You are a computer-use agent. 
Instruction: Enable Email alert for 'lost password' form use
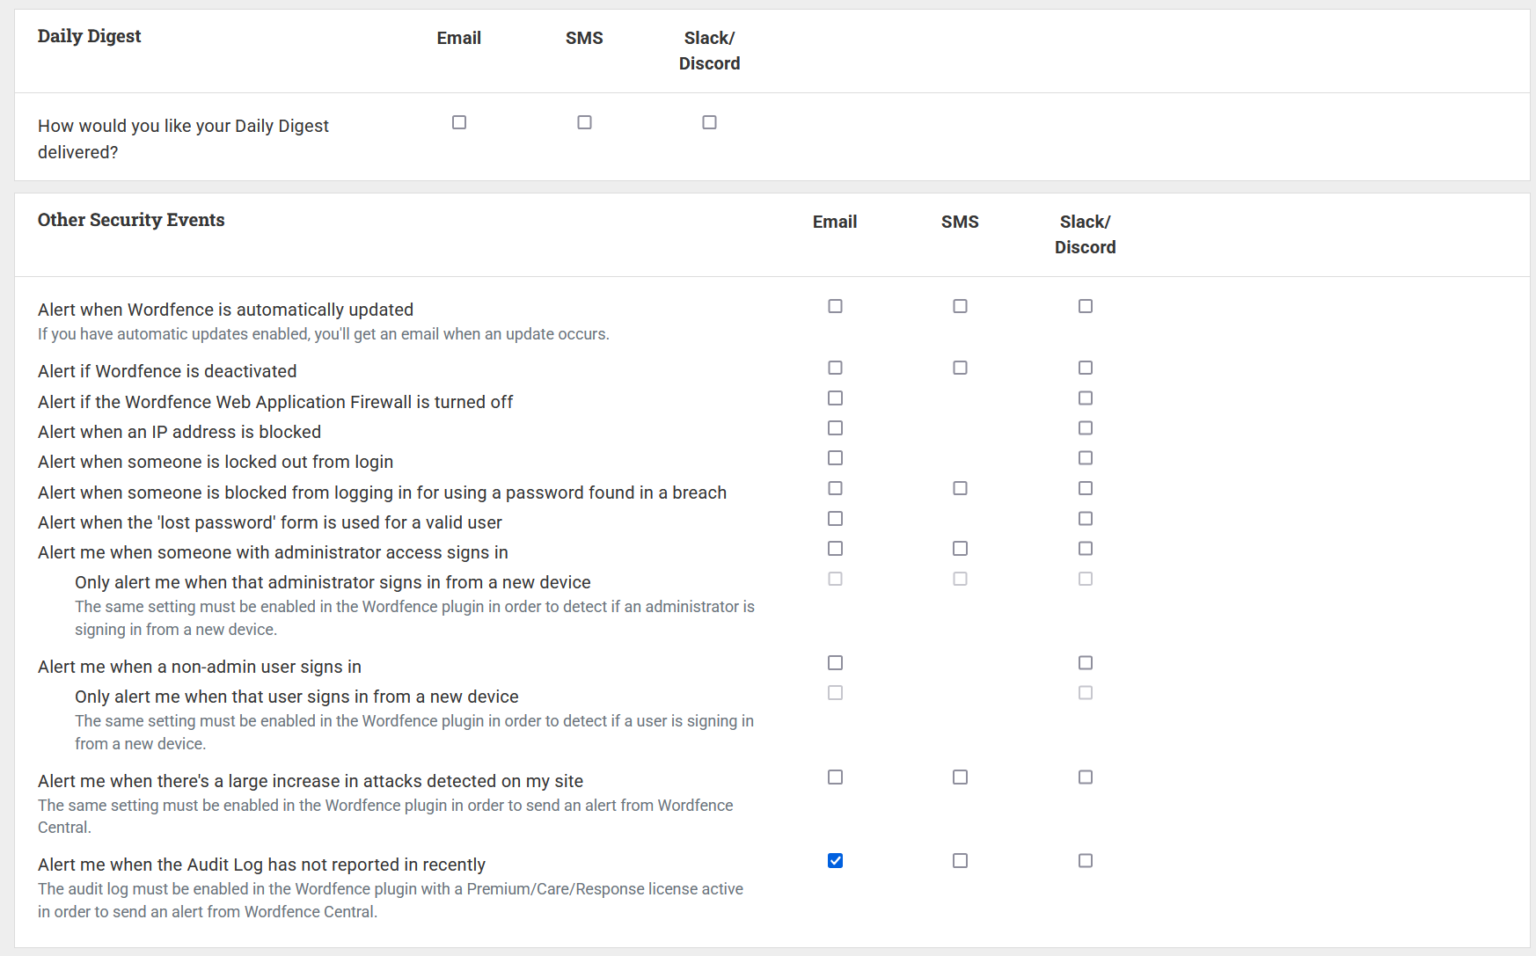click(835, 518)
